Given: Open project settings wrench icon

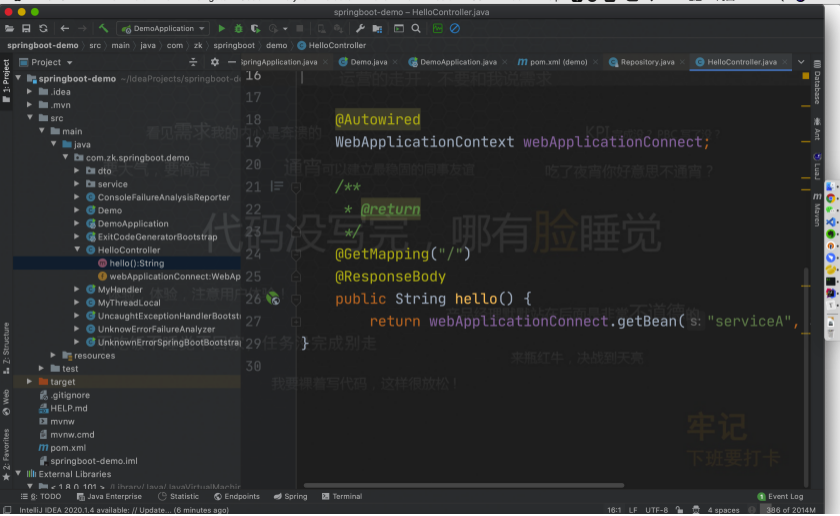Looking at the screenshot, I should [x=360, y=28].
